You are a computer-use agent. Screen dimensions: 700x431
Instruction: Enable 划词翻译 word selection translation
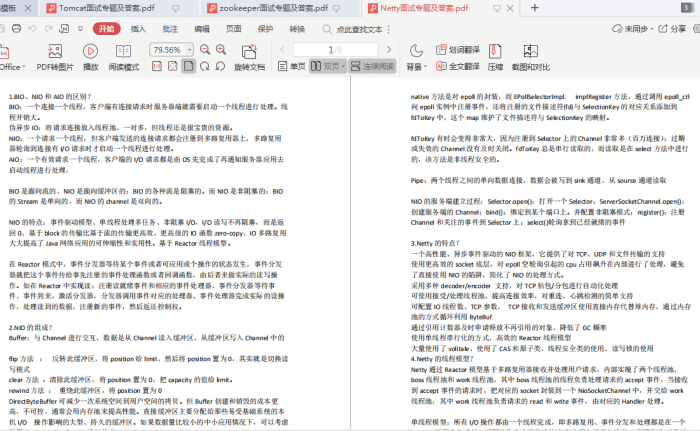(x=458, y=50)
